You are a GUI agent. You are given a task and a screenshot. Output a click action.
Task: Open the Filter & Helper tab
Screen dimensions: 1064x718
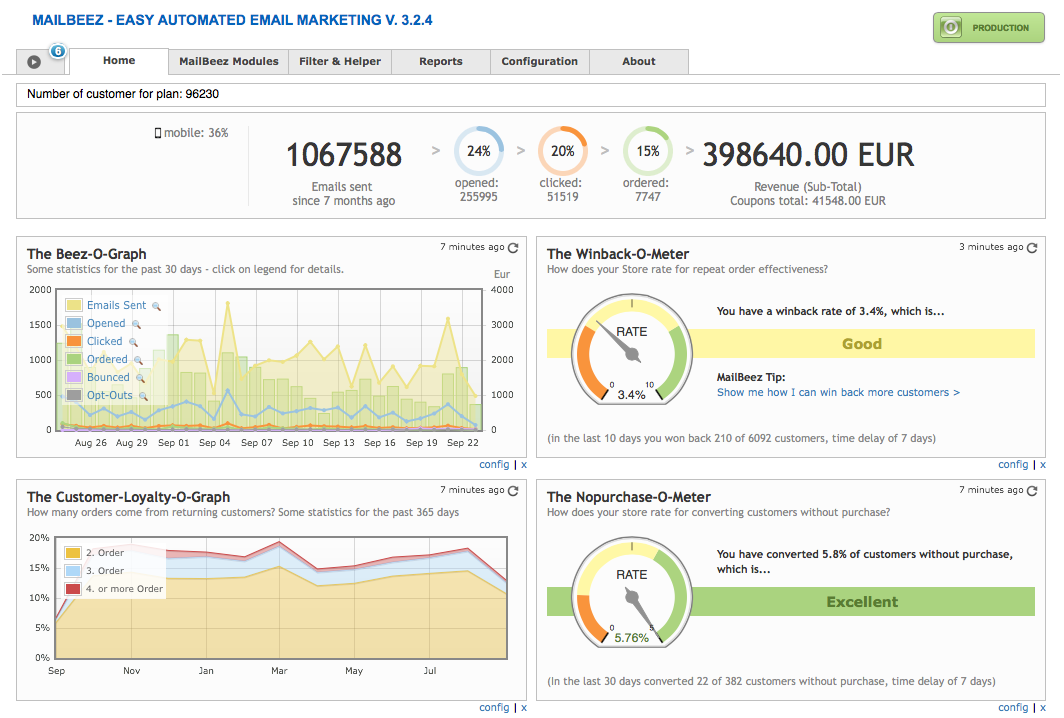coord(340,61)
